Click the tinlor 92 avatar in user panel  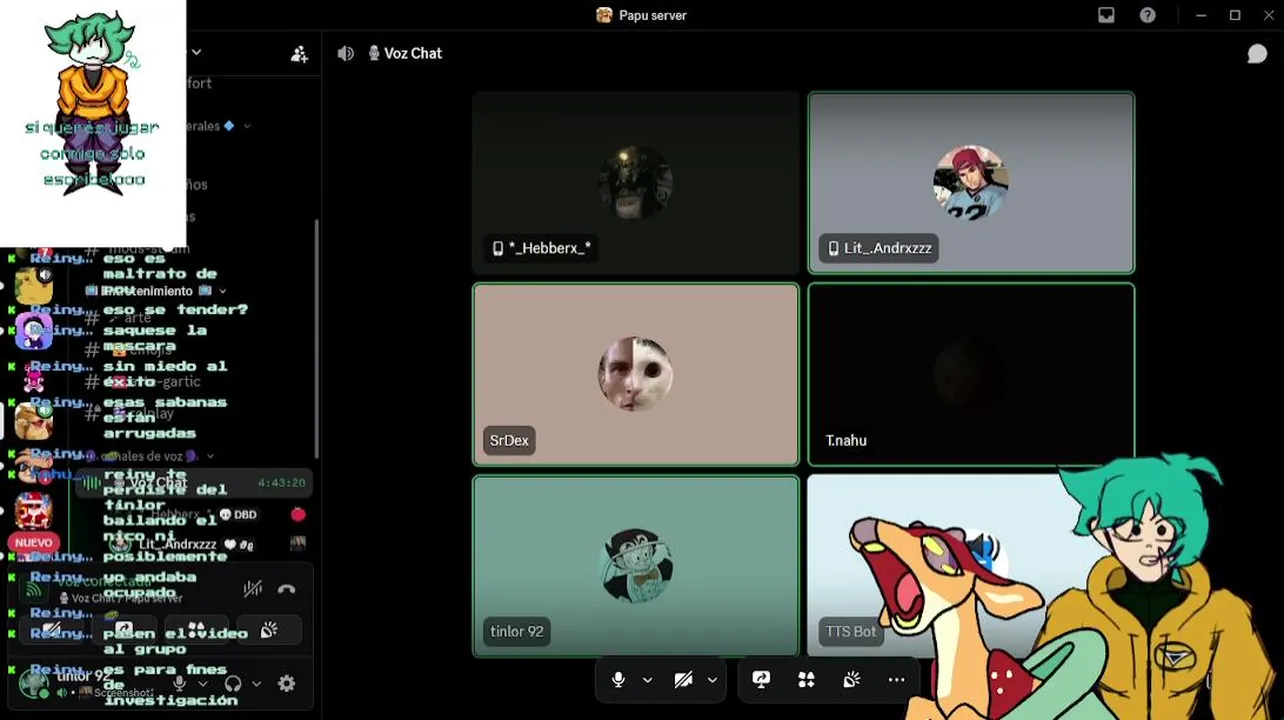[x=34, y=684]
